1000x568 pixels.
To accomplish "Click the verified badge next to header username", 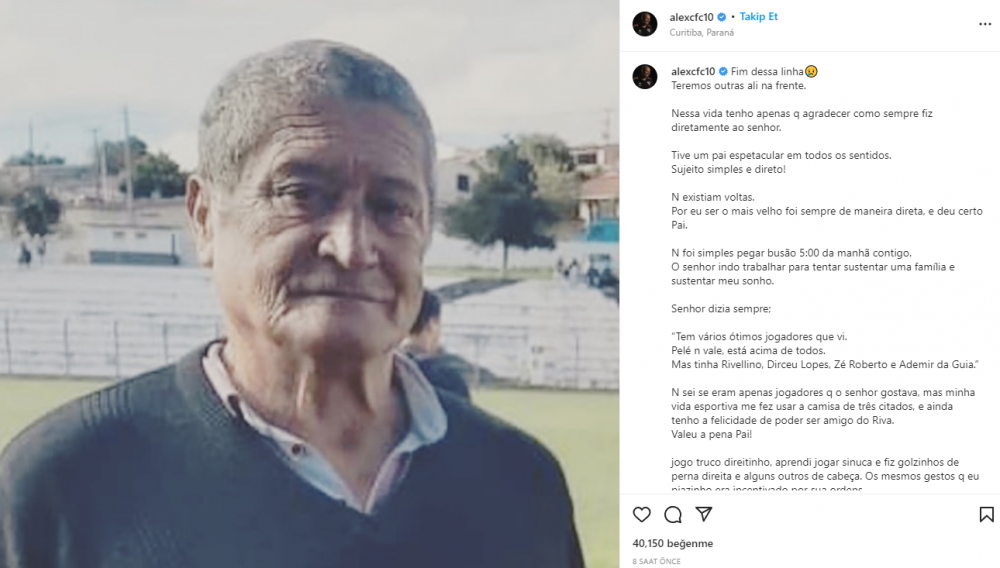I will click(x=722, y=17).
